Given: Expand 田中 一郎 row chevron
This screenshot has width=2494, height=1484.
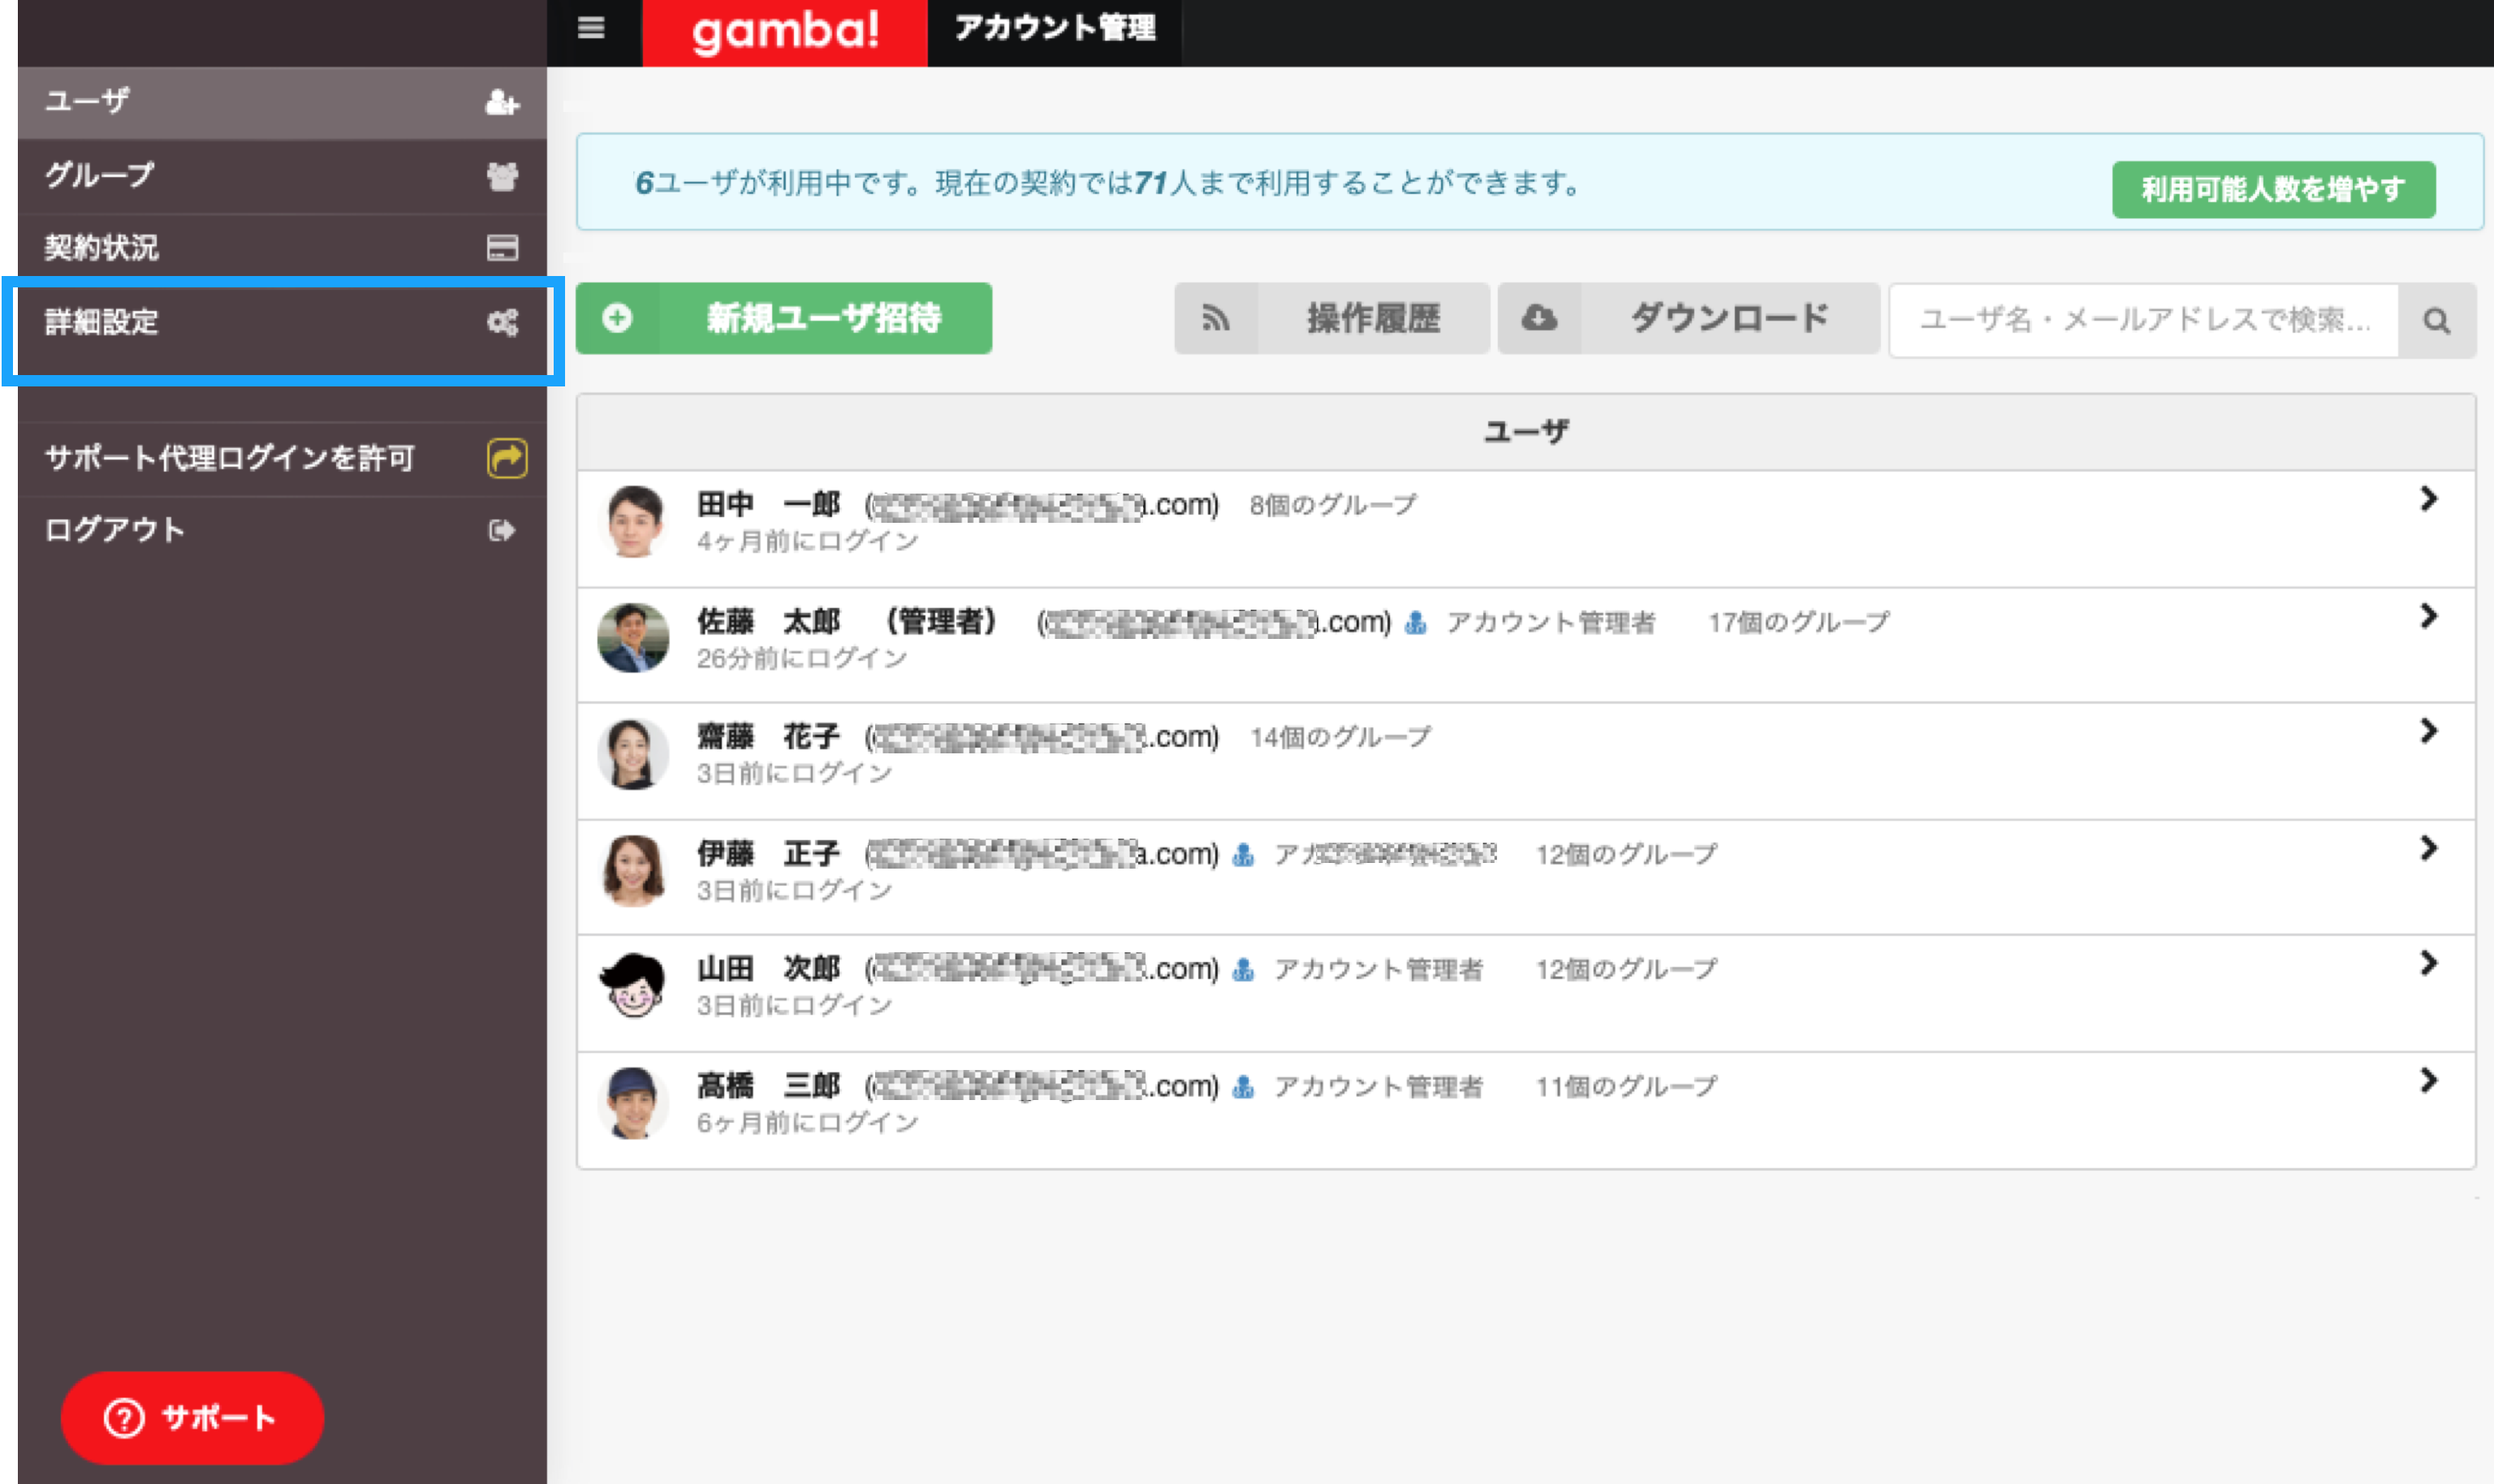Looking at the screenshot, I should click(2428, 498).
